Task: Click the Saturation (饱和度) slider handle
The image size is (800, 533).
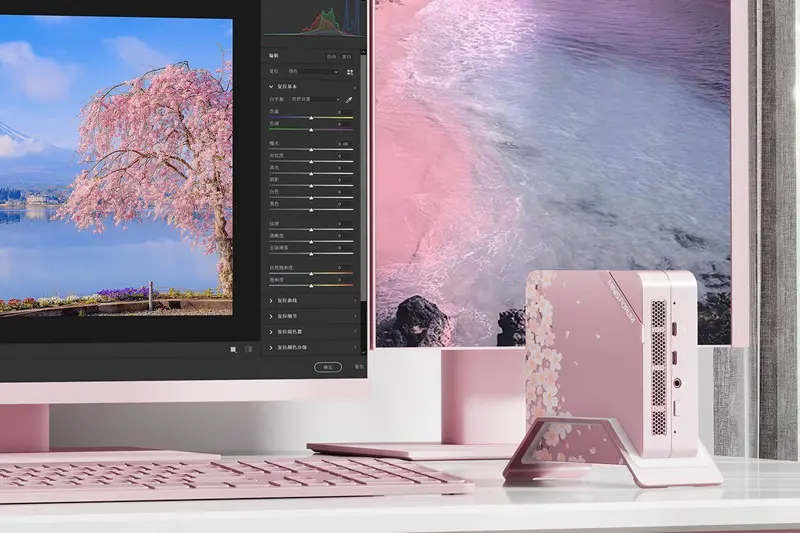Action: (x=311, y=286)
